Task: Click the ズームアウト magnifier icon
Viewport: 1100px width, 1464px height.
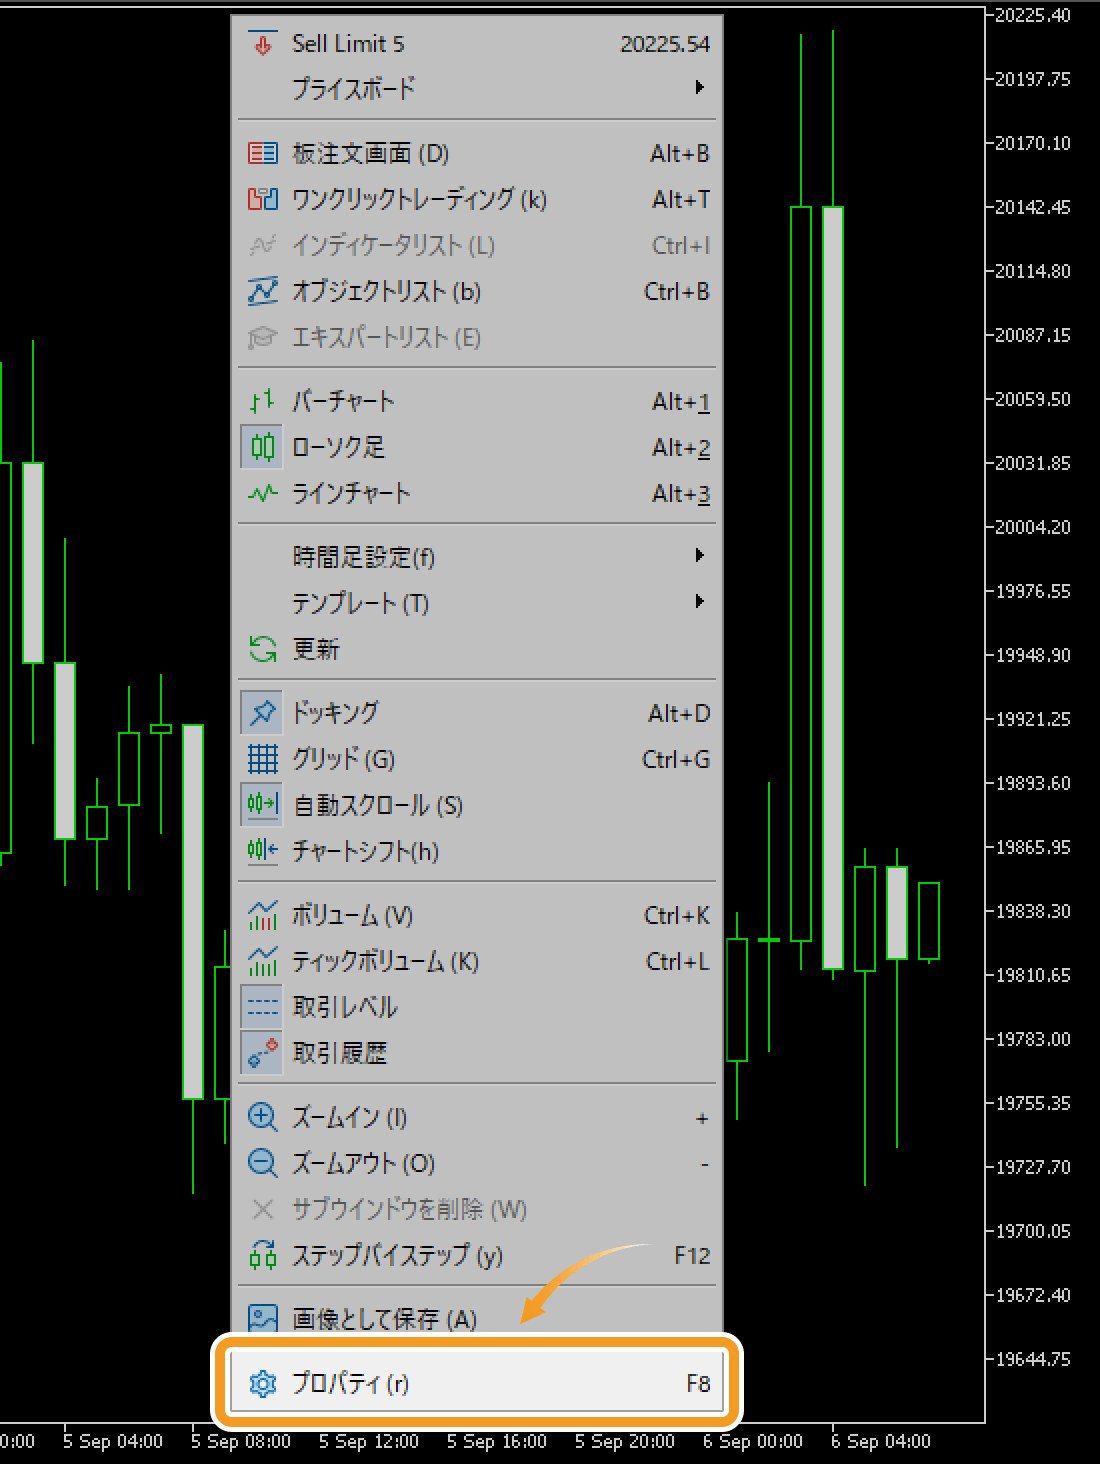Action: 263,1163
